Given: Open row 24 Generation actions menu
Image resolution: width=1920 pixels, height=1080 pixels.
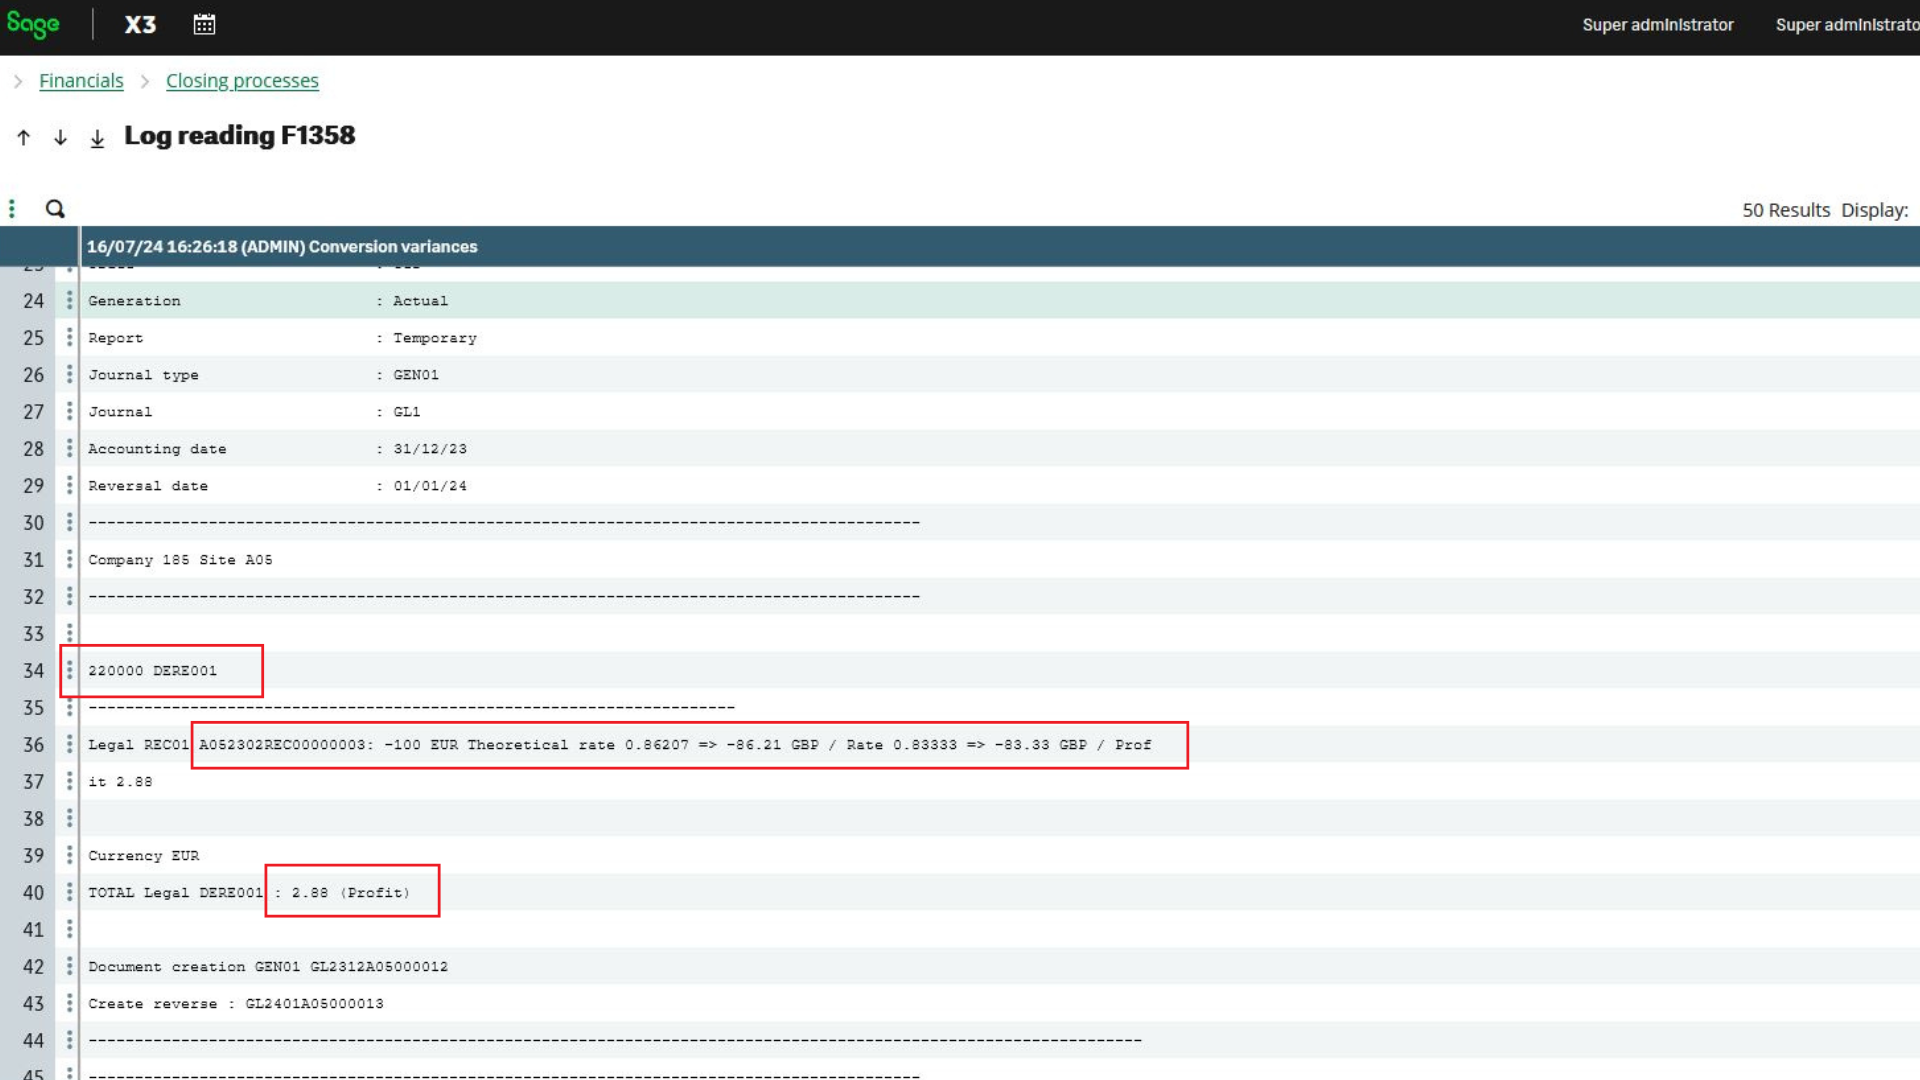Looking at the screenshot, I should pyautogui.click(x=69, y=300).
